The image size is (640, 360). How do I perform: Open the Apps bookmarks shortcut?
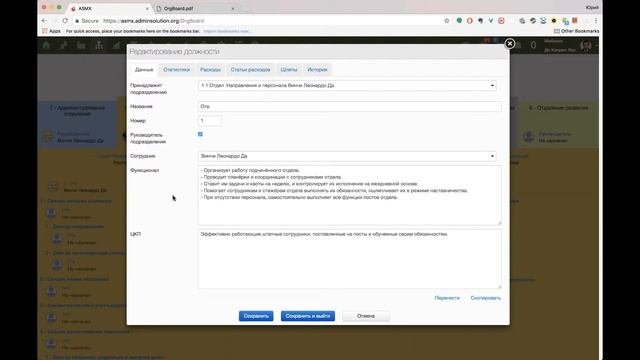51,31
